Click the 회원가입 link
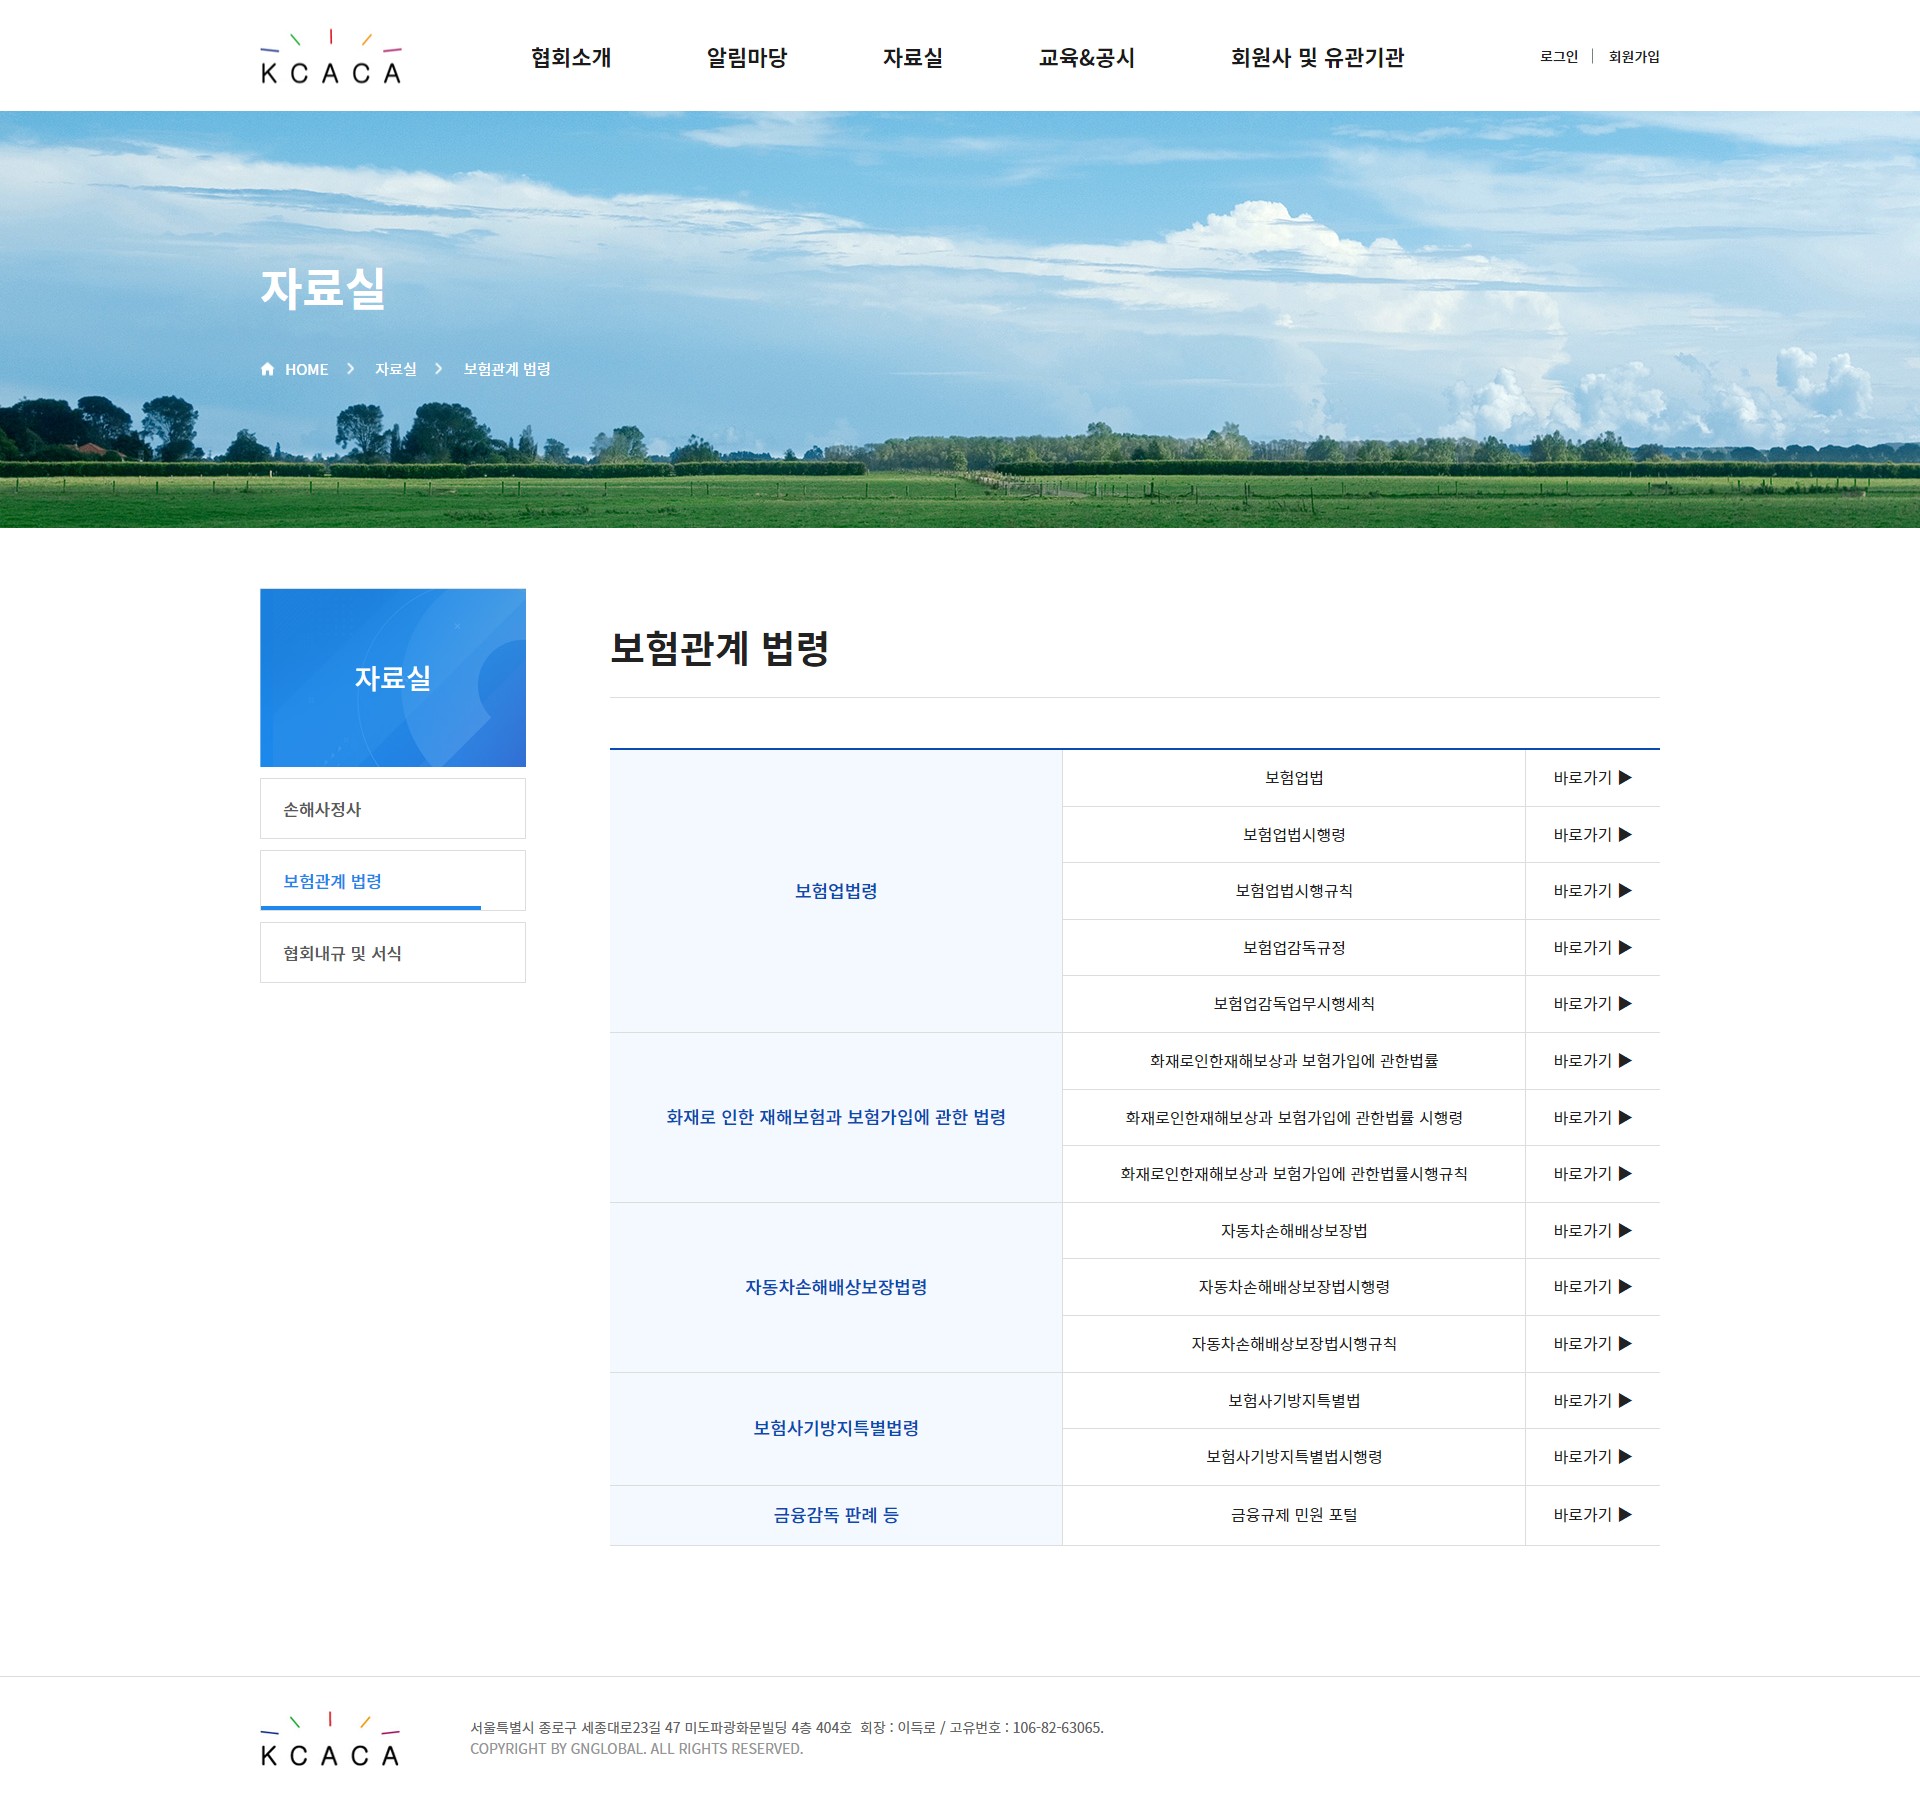Screen dimensions: 1920x1800 click(1634, 56)
